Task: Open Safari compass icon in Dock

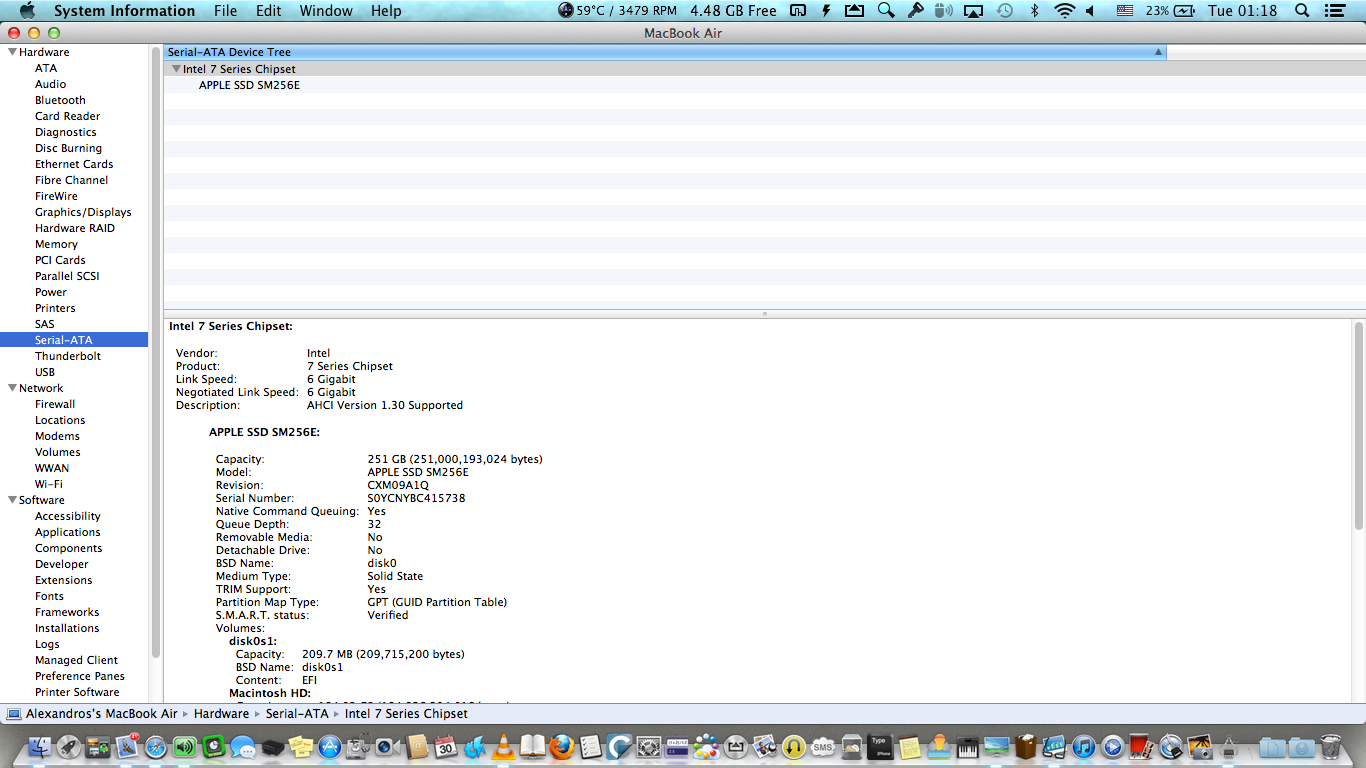Action: (155, 747)
